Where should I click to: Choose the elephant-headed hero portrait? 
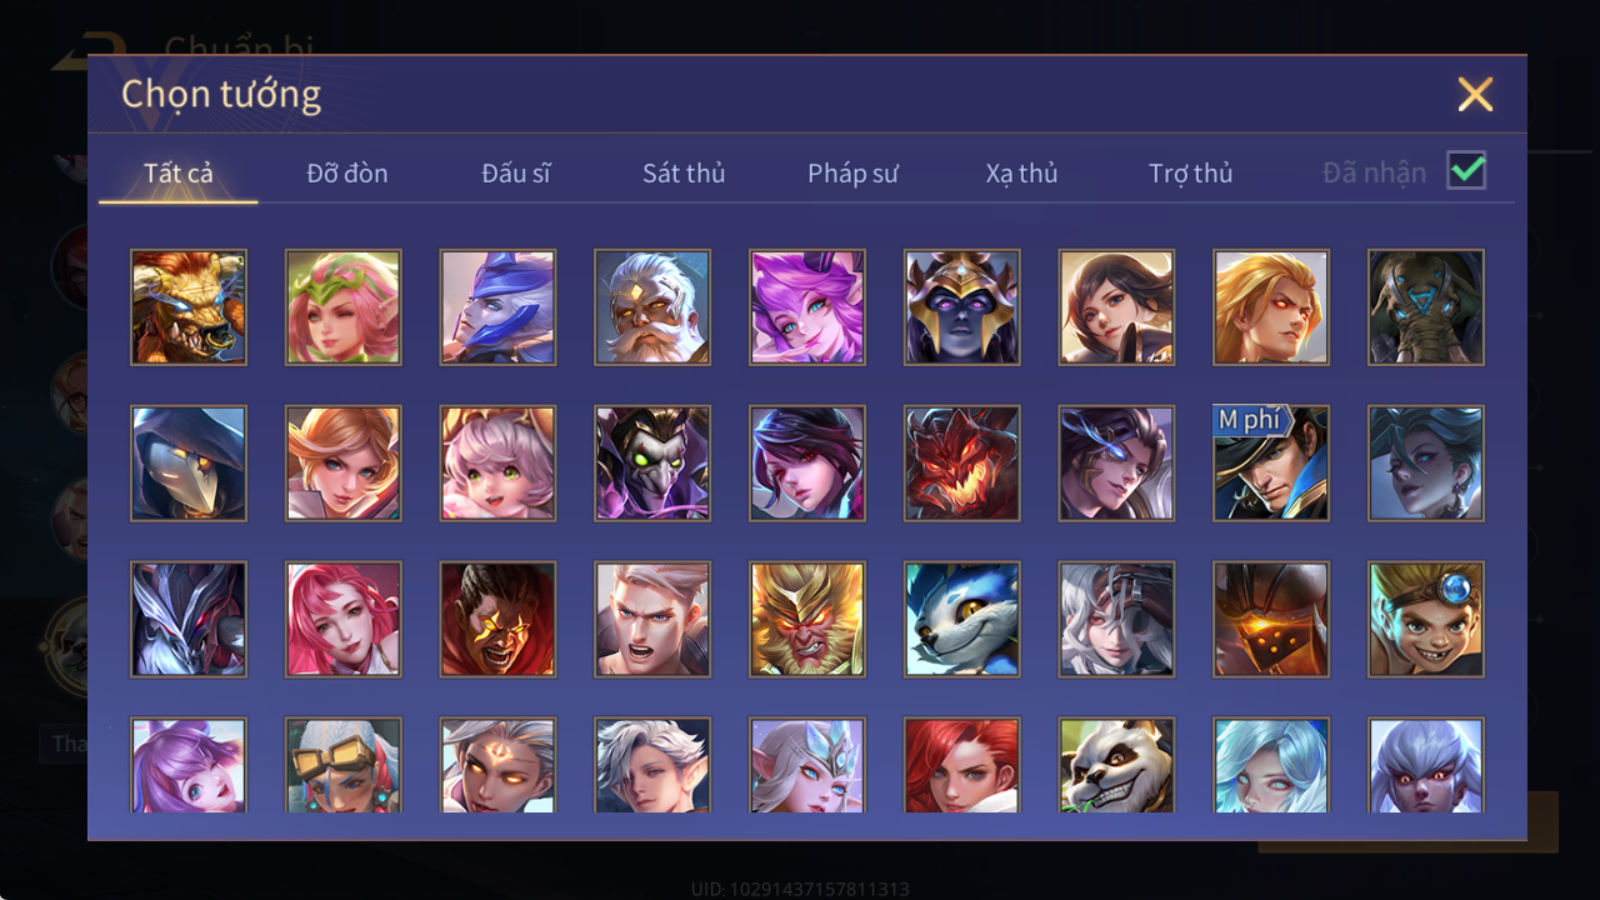1426,307
